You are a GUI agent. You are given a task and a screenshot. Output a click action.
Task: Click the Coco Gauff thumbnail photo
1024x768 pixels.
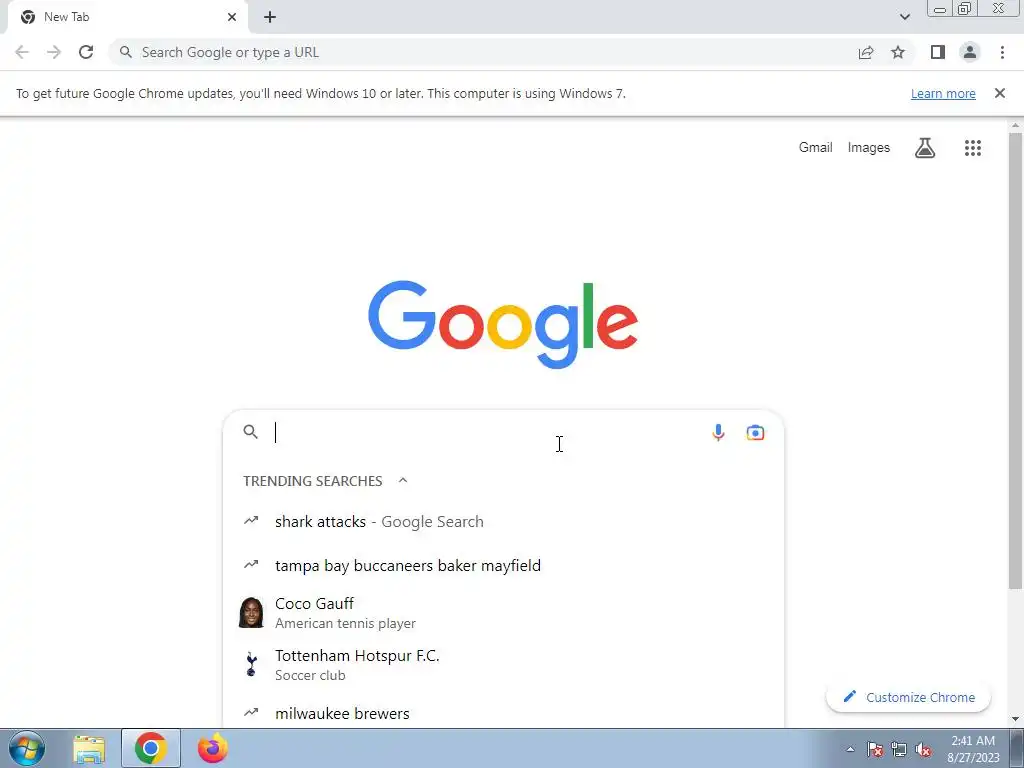click(251, 613)
